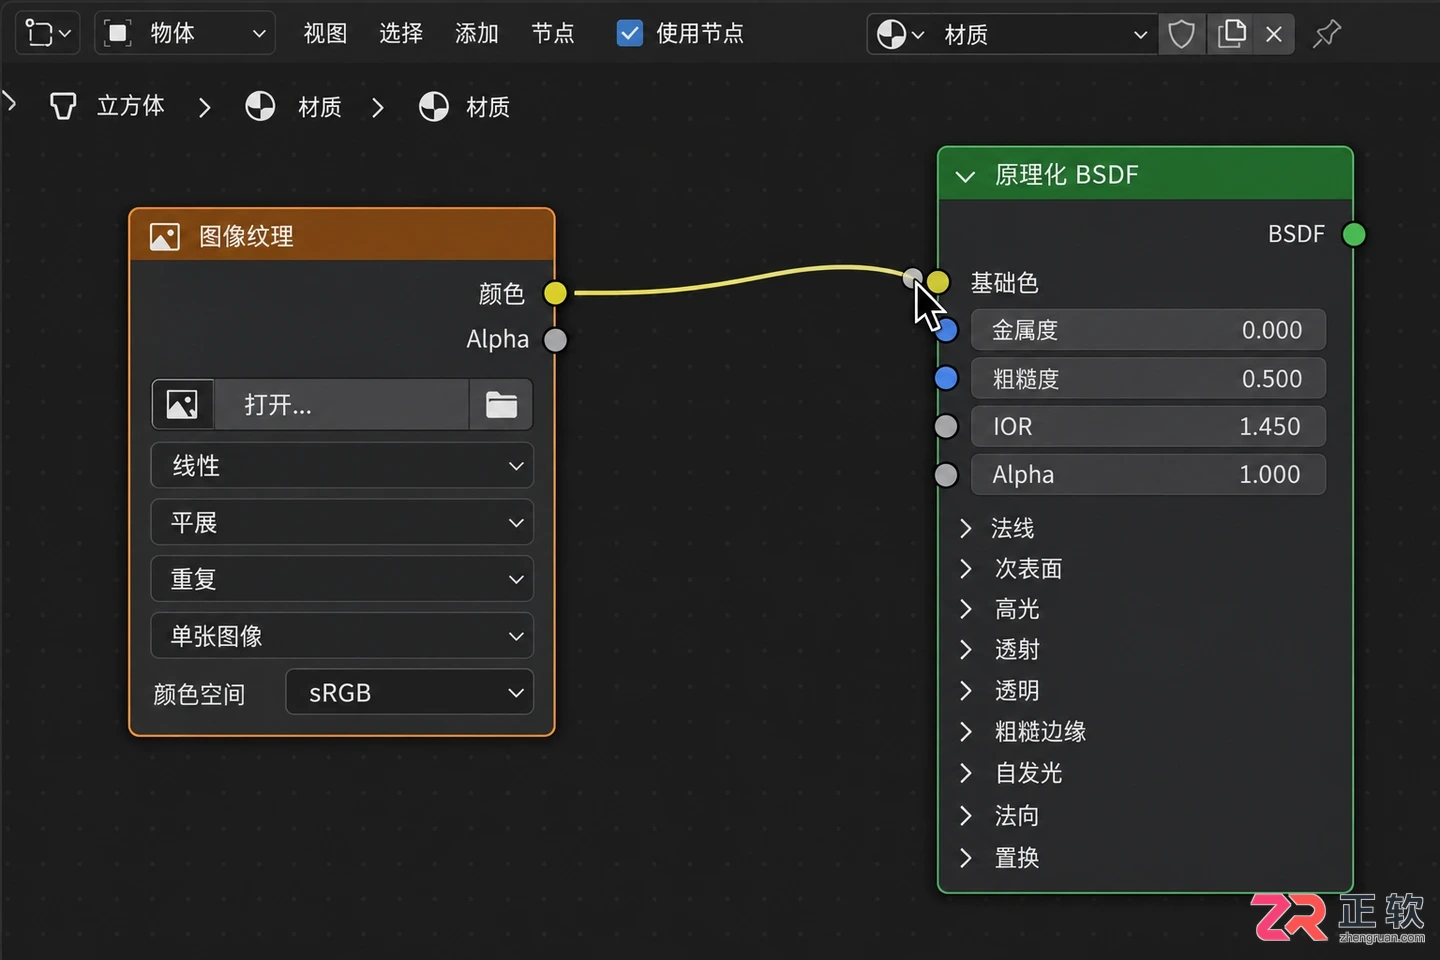
Task: Toggle the 使用节点 checkbox
Action: pos(630,33)
